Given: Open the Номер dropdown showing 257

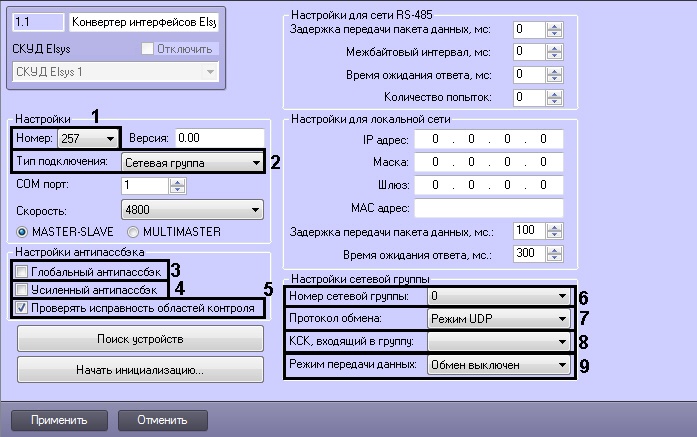Looking at the screenshot, I should point(110,136).
